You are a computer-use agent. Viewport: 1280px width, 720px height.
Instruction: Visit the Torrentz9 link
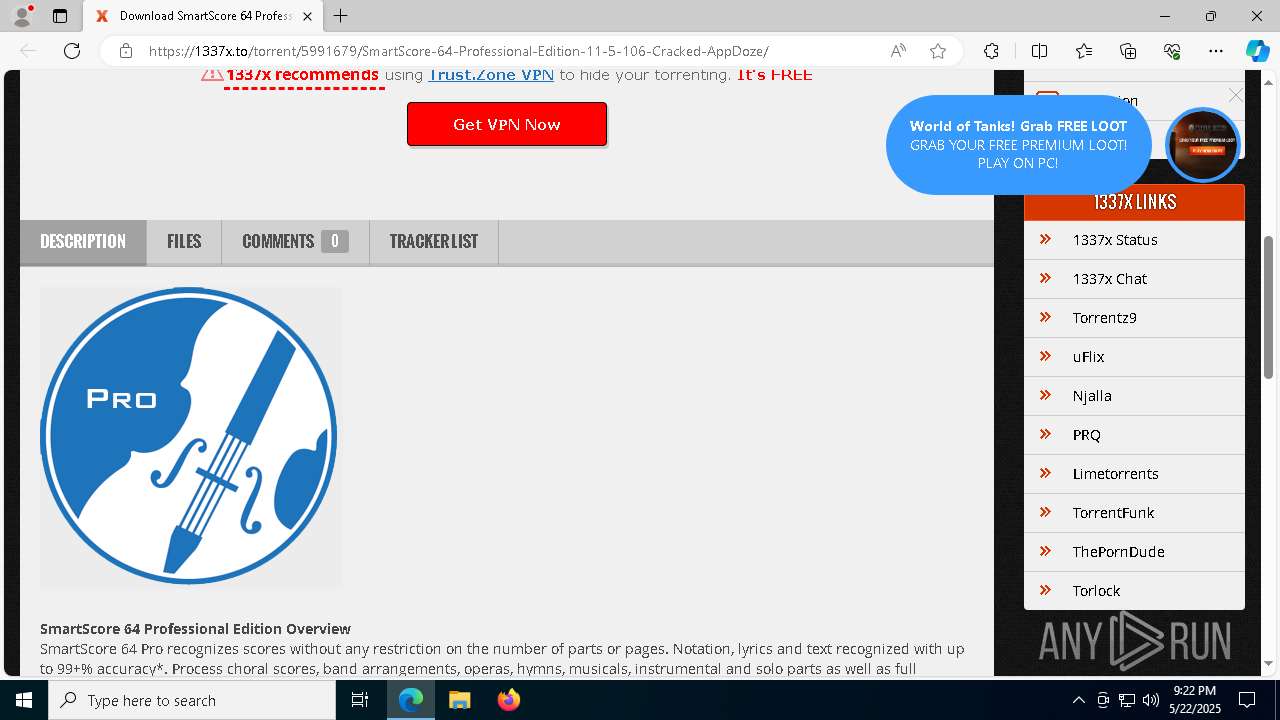coord(1105,318)
